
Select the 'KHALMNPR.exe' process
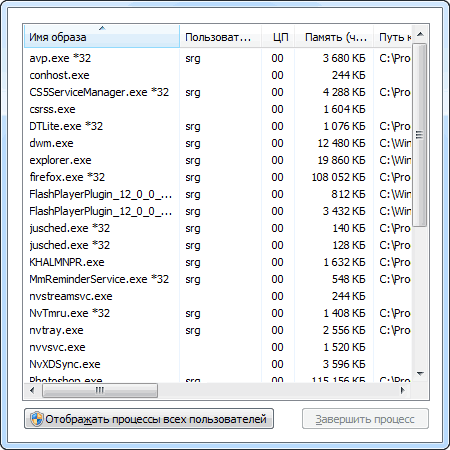click(218, 262)
